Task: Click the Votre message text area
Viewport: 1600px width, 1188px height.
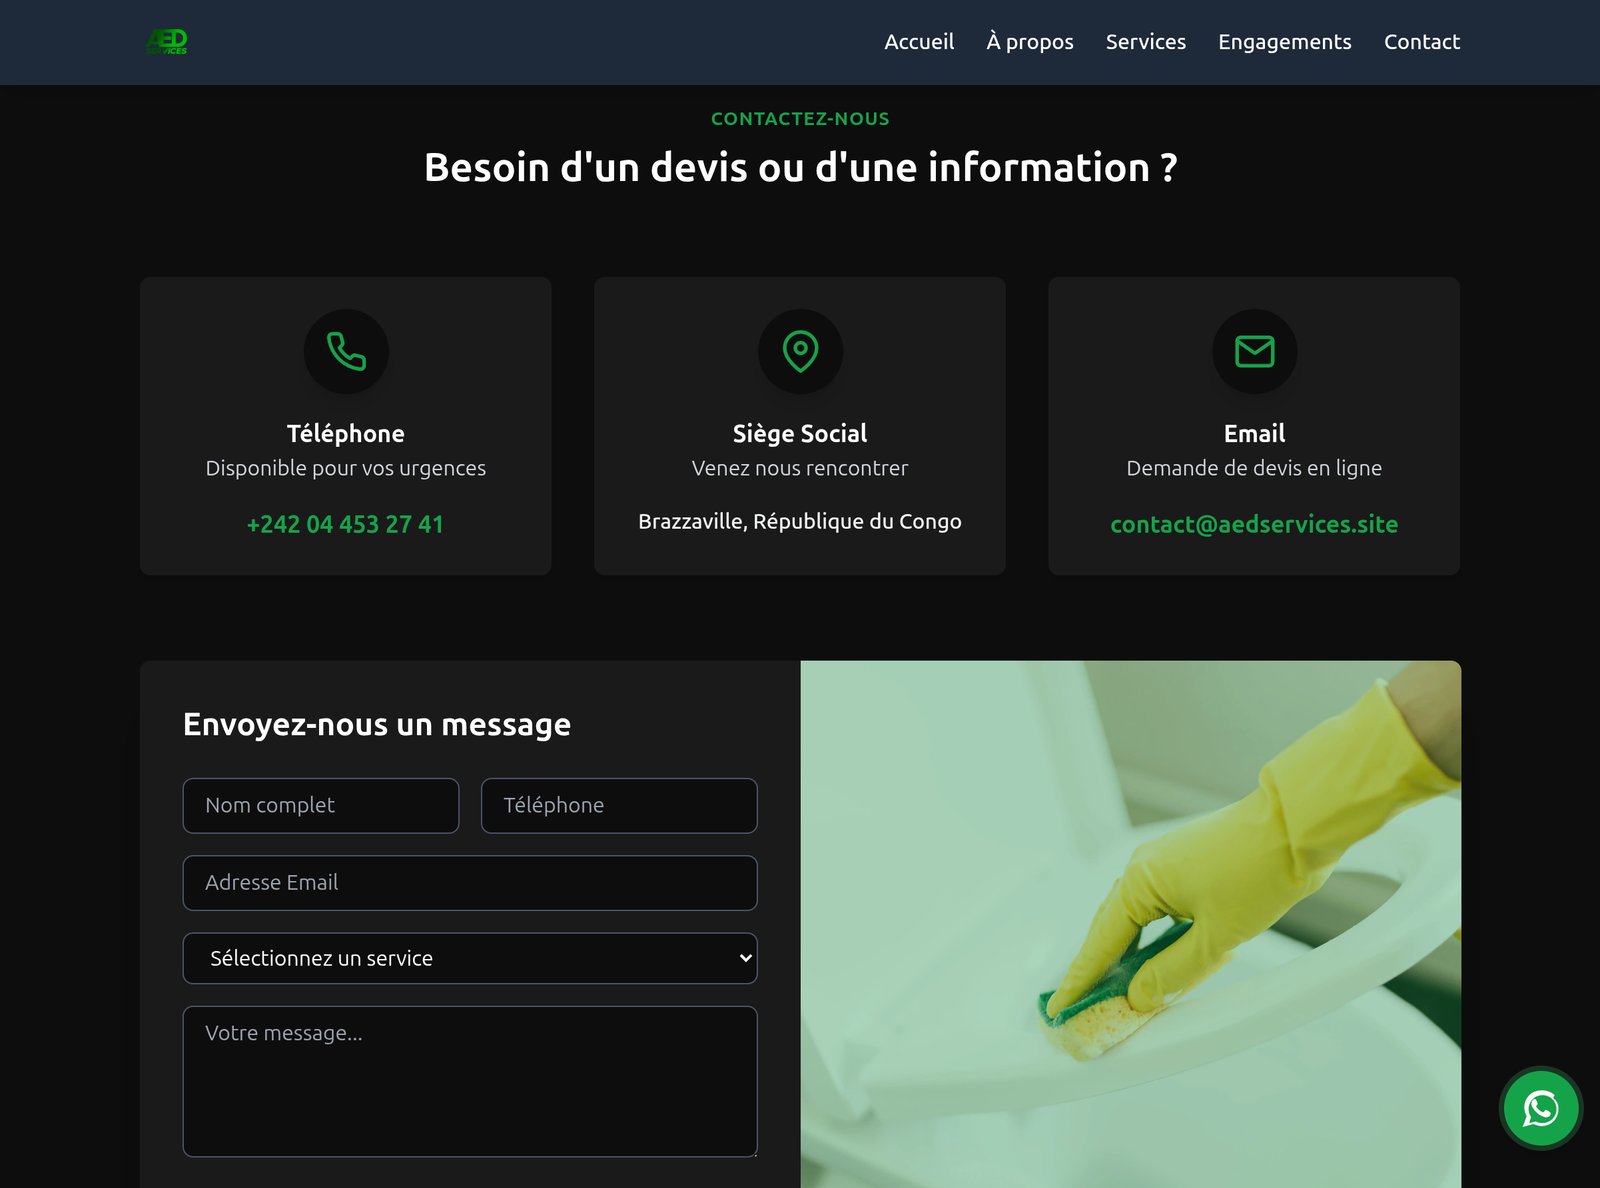Action: 470,1081
